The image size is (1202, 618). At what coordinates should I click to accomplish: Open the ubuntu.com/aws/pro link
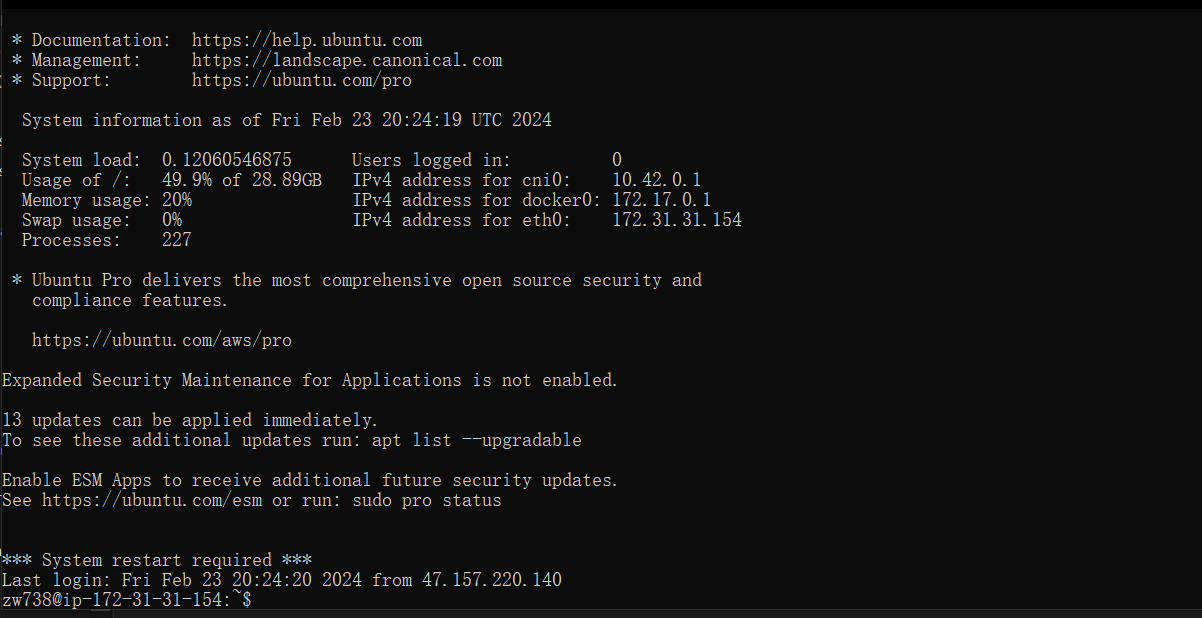pyautogui.click(x=162, y=341)
